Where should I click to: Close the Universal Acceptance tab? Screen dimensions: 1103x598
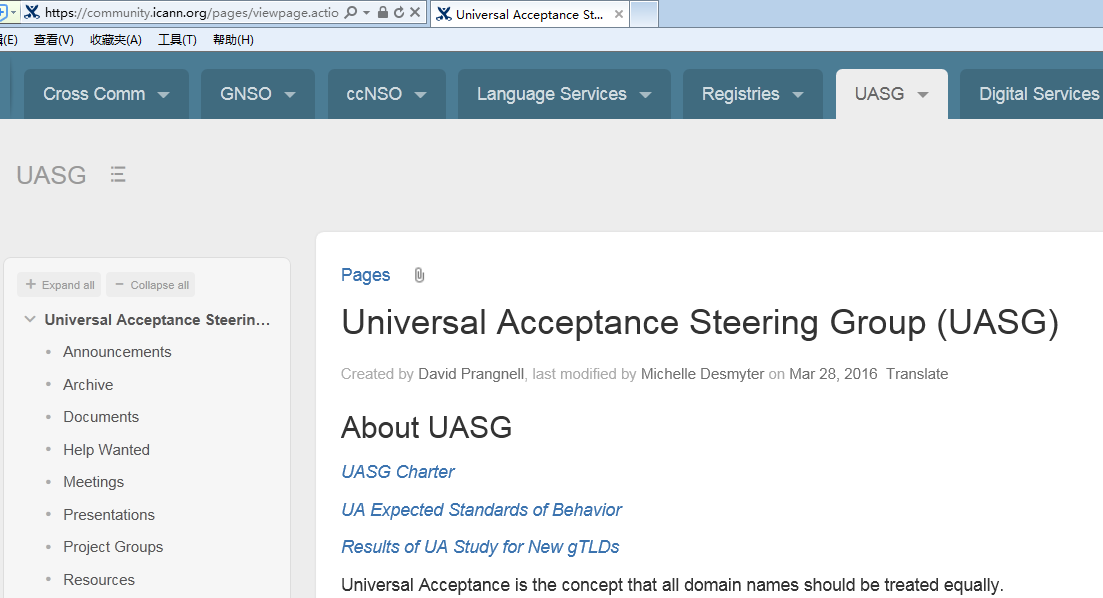(618, 14)
